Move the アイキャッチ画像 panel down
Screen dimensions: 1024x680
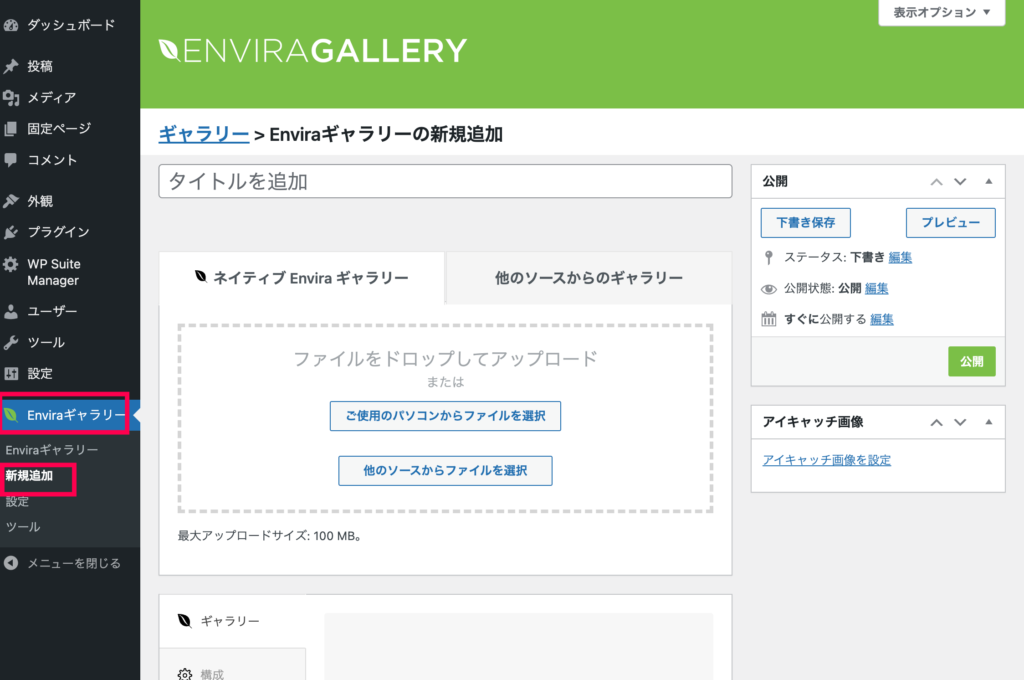(960, 422)
